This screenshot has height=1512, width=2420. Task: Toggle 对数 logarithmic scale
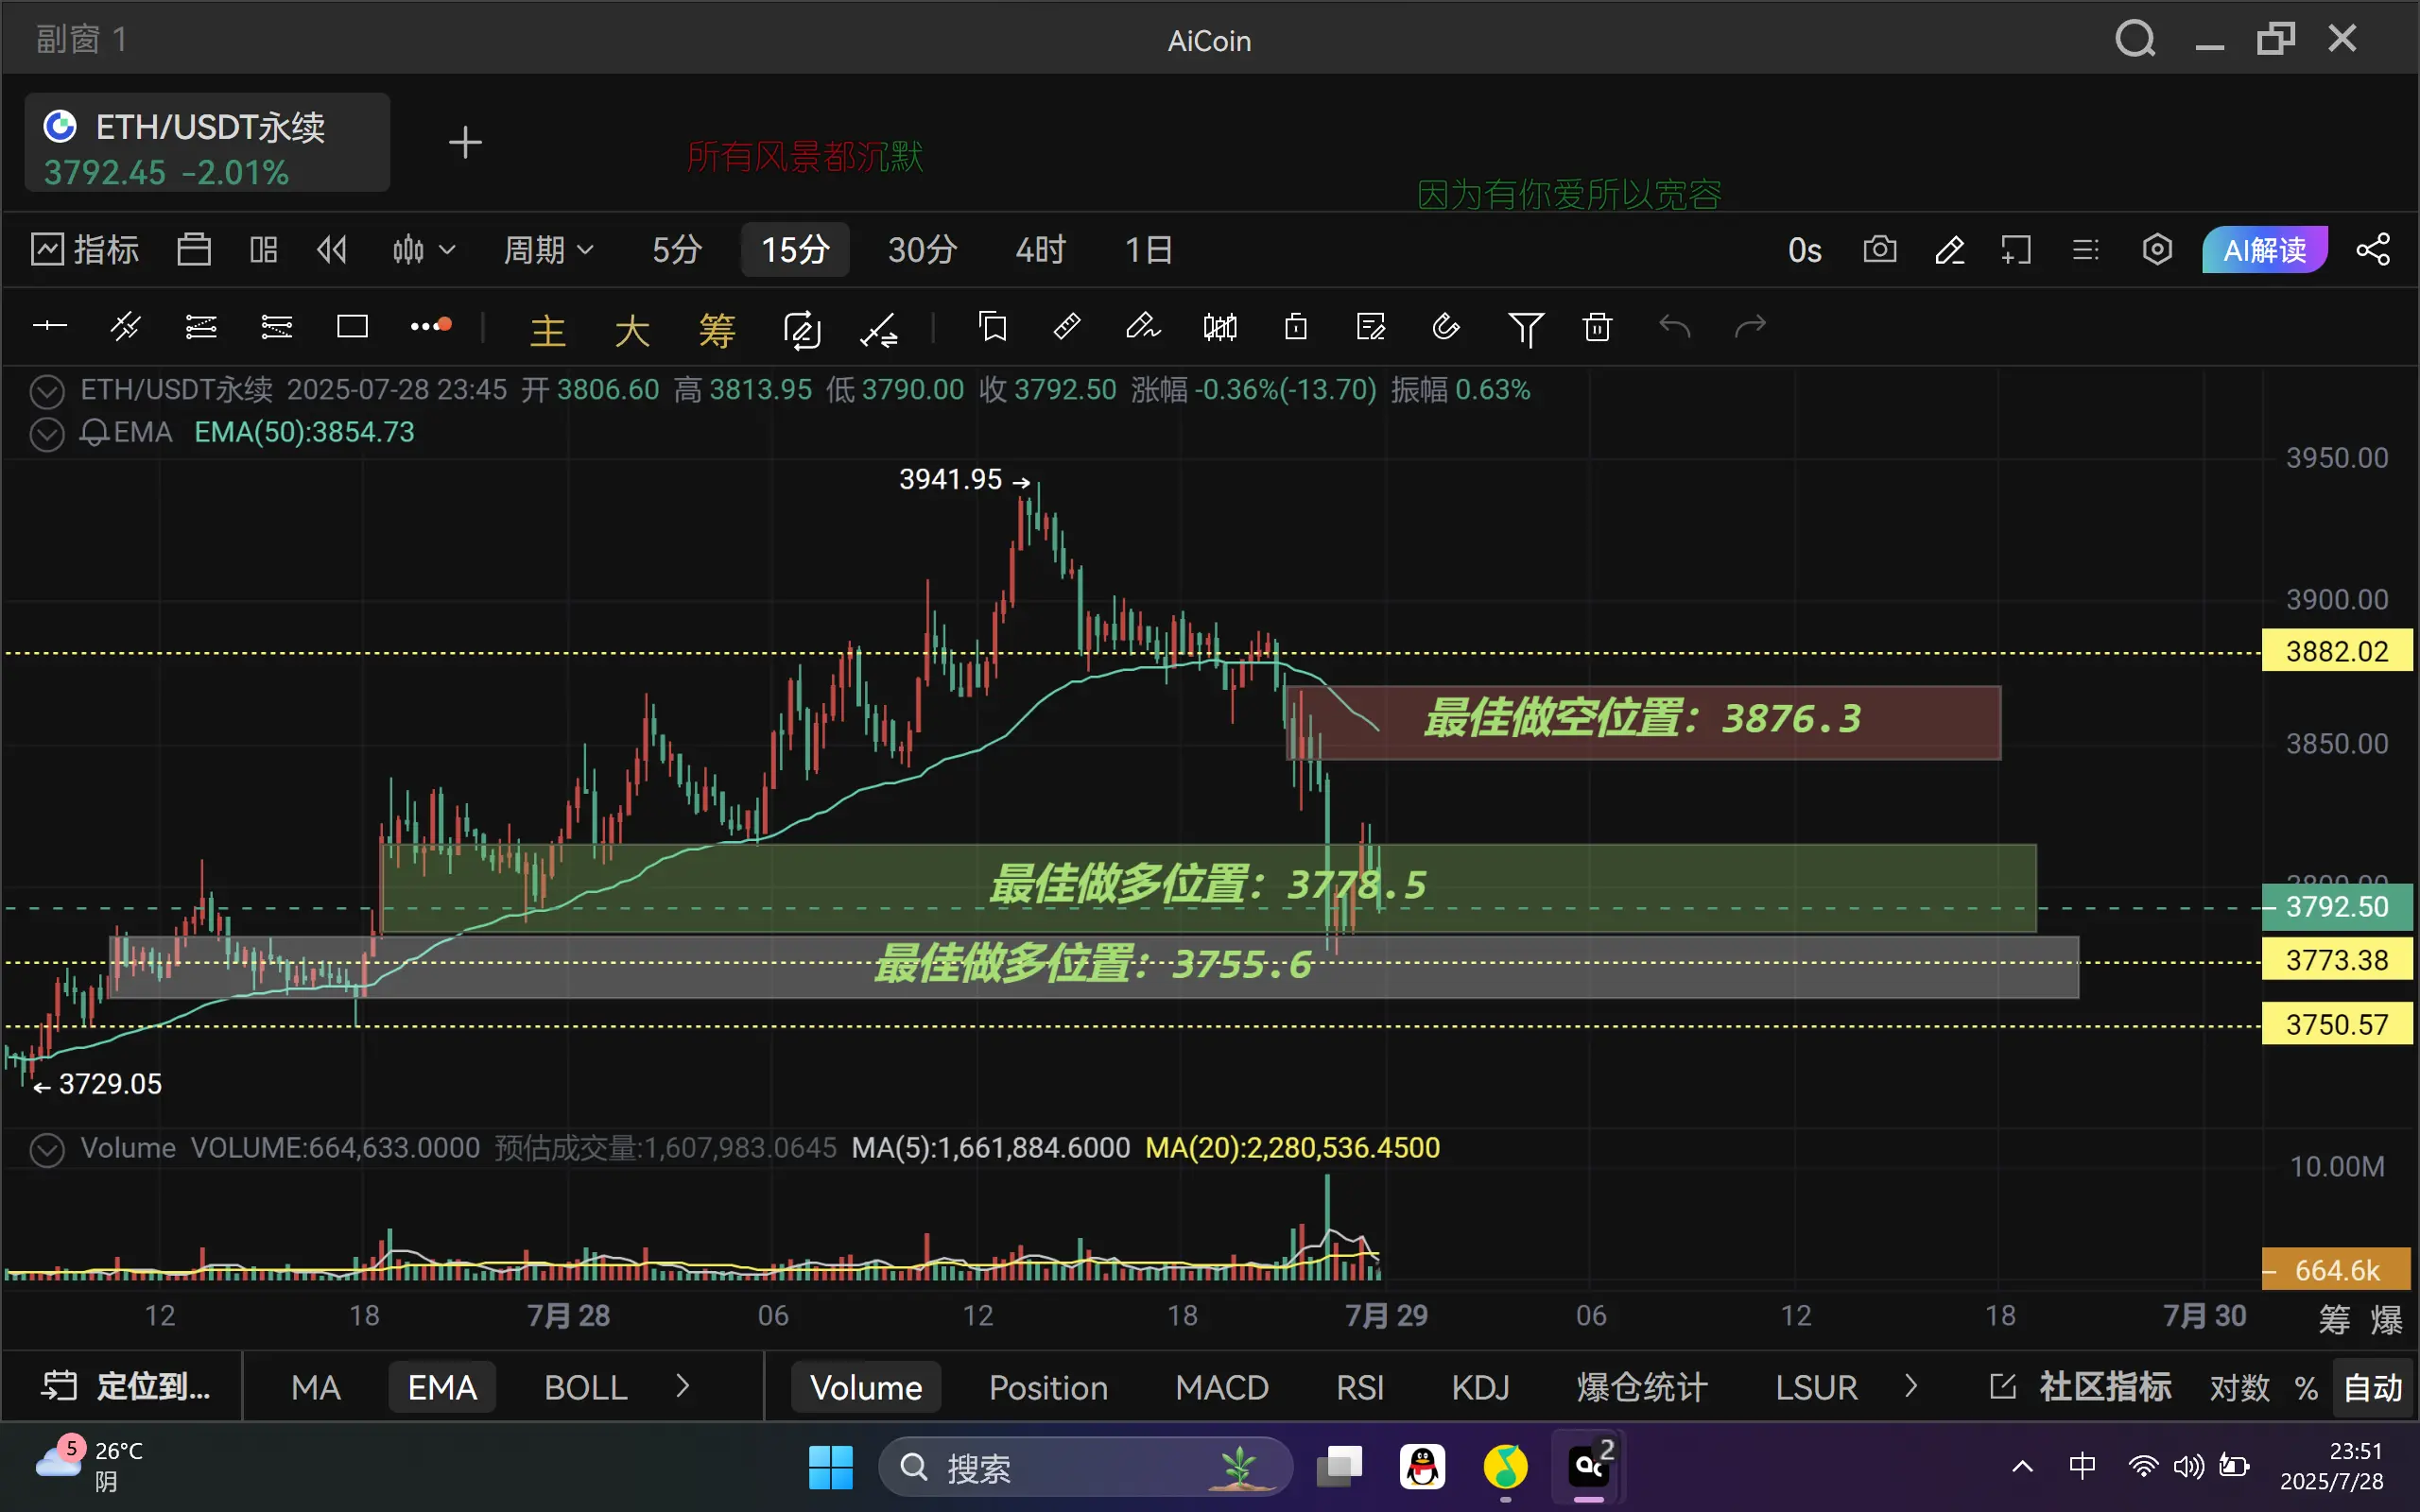tap(2240, 1388)
